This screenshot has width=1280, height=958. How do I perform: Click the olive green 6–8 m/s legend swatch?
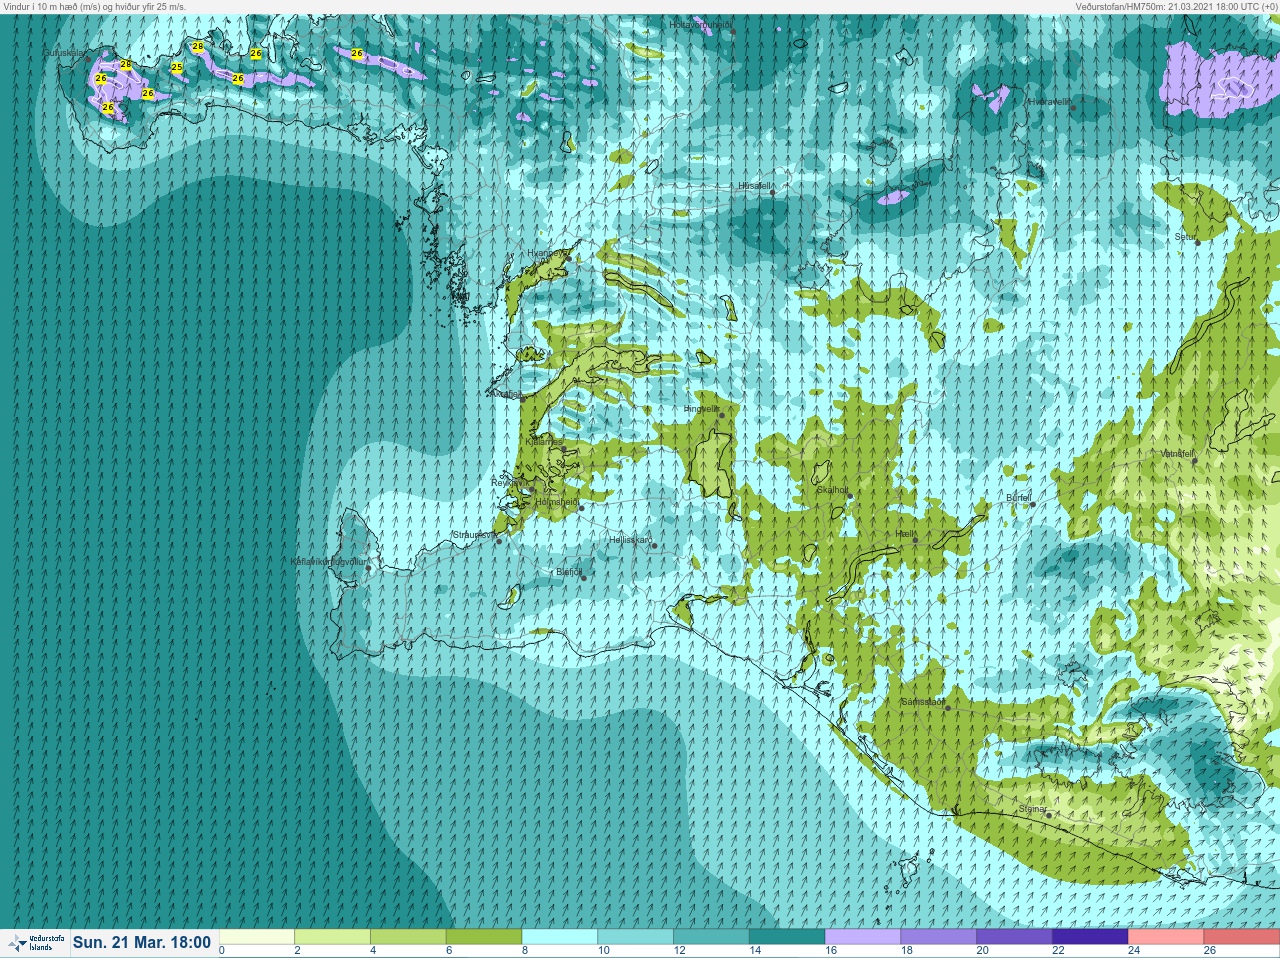pyautogui.click(x=484, y=937)
